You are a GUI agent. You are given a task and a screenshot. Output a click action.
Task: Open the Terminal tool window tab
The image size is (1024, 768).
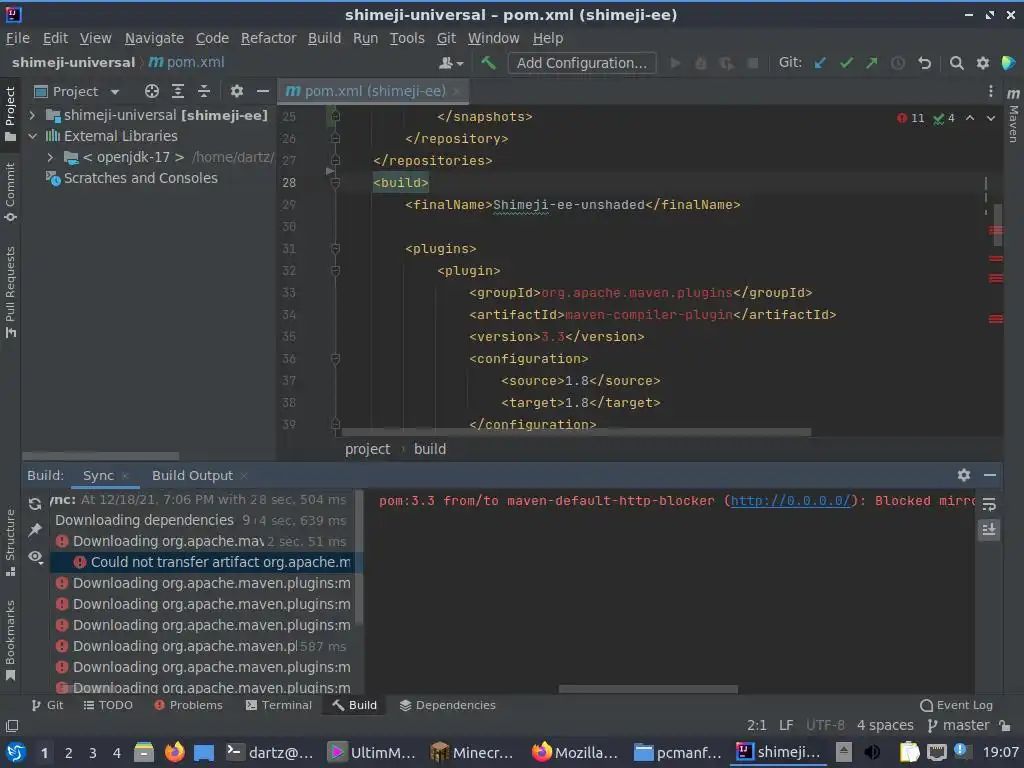(x=279, y=705)
